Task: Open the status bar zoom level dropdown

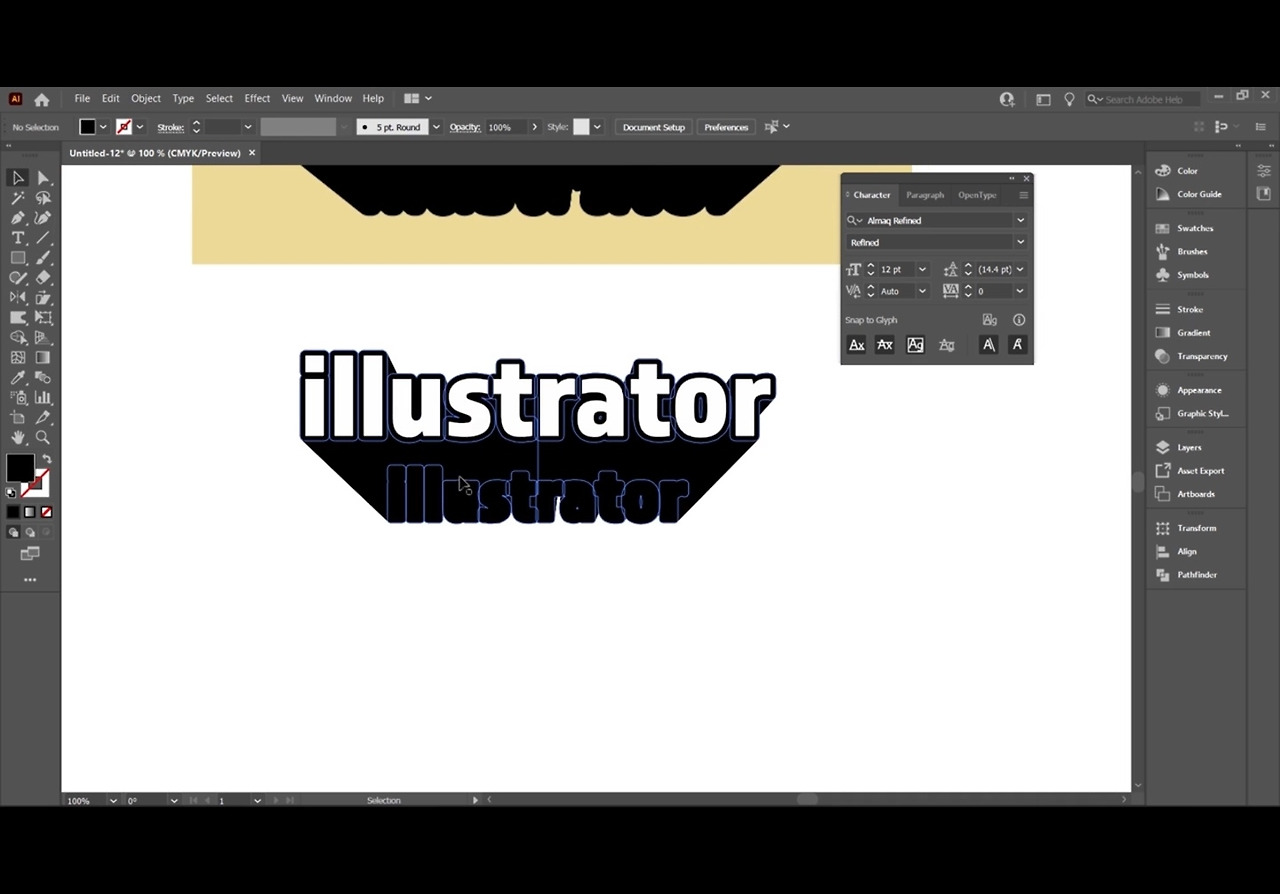Action: tap(113, 801)
